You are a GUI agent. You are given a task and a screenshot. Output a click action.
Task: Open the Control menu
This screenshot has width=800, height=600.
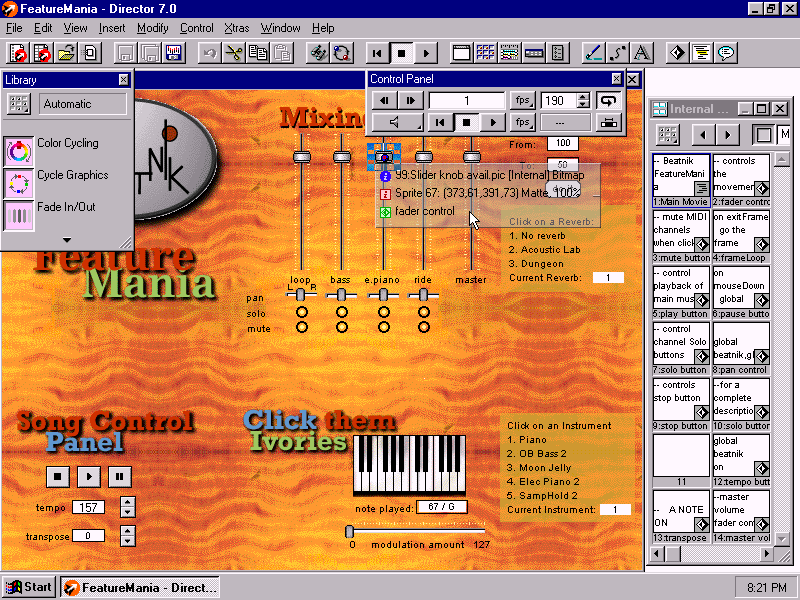click(x=196, y=28)
